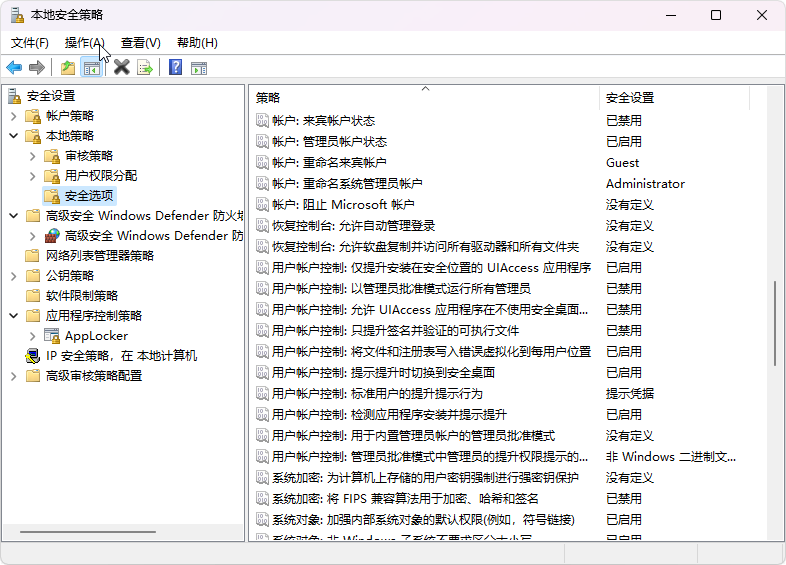This screenshot has width=786, height=565.
Task: Collapse the 本地策略 tree node
Action: coord(13,136)
